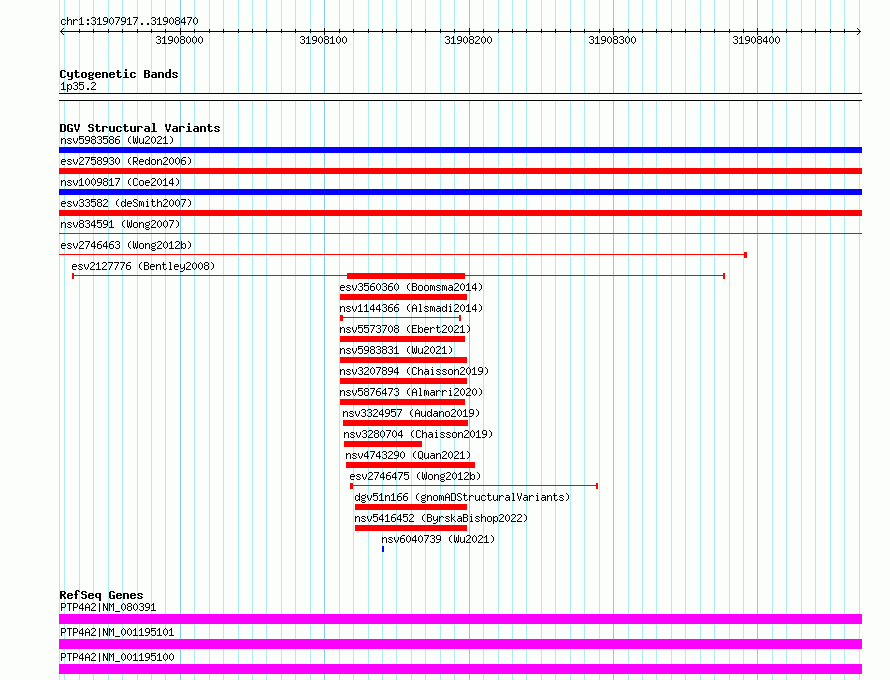This screenshot has height=680, width=890.
Task: Click the red dgv51n166 variant bar
Action: pos(411,507)
